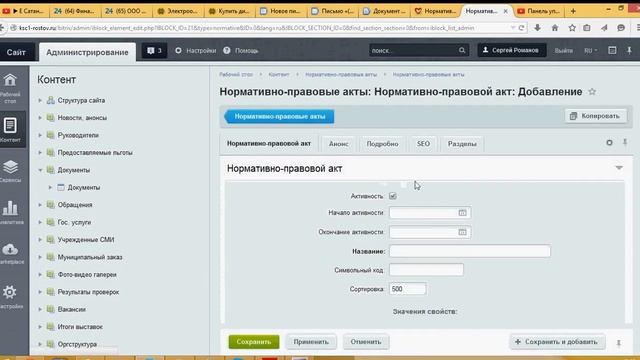
Task: Click the pin icon next to save buttons
Action: tap(618, 343)
